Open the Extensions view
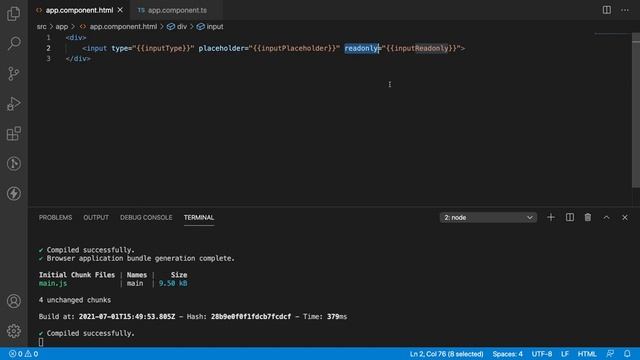640x360 pixels. (x=13, y=133)
